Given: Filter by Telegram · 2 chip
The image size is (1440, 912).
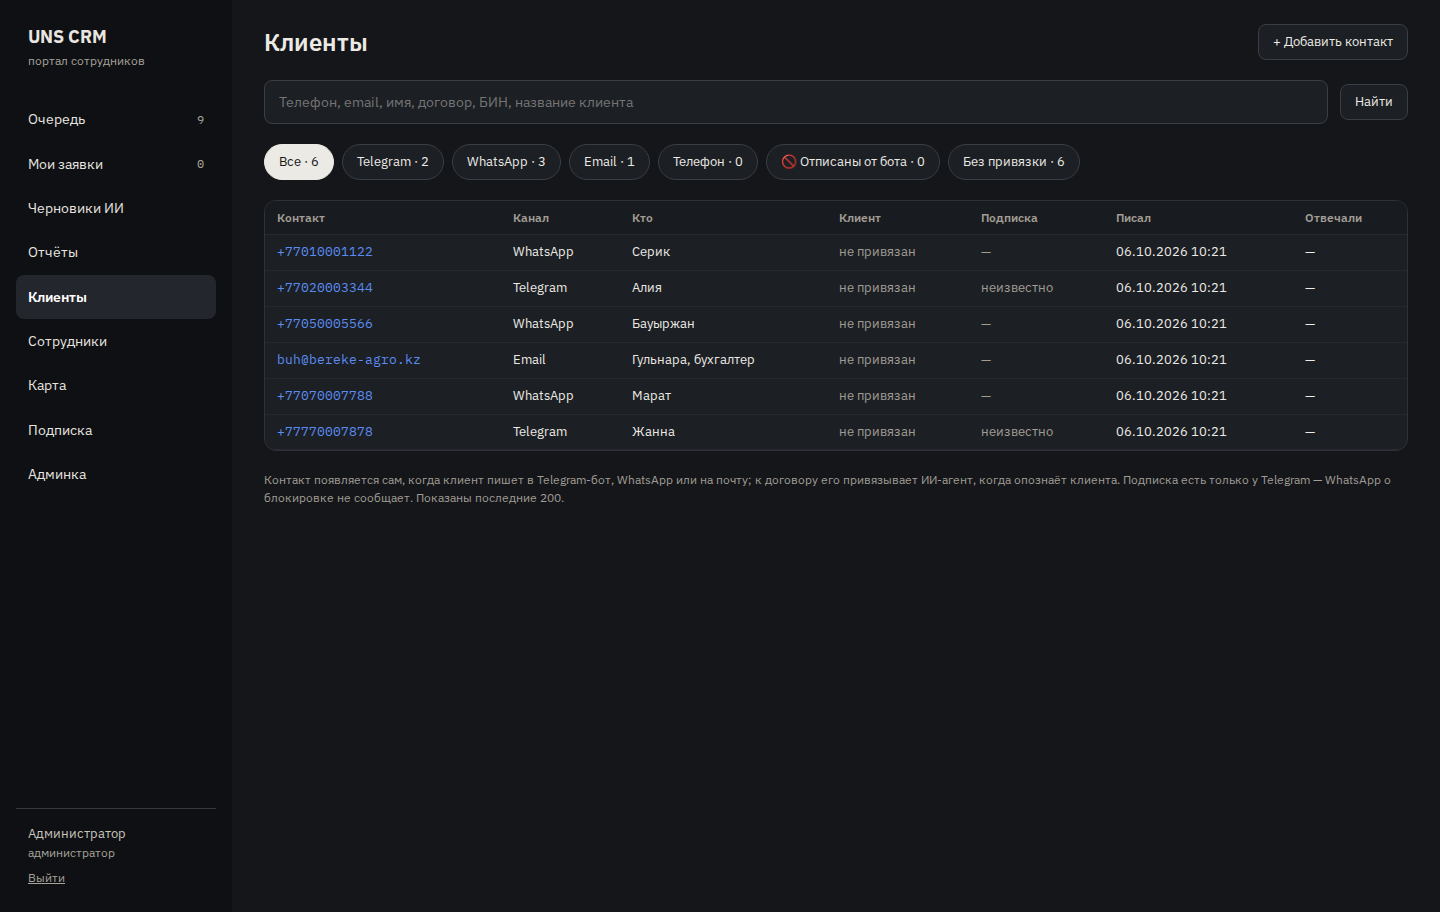Looking at the screenshot, I should pyautogui.click(x=392, y=162).
